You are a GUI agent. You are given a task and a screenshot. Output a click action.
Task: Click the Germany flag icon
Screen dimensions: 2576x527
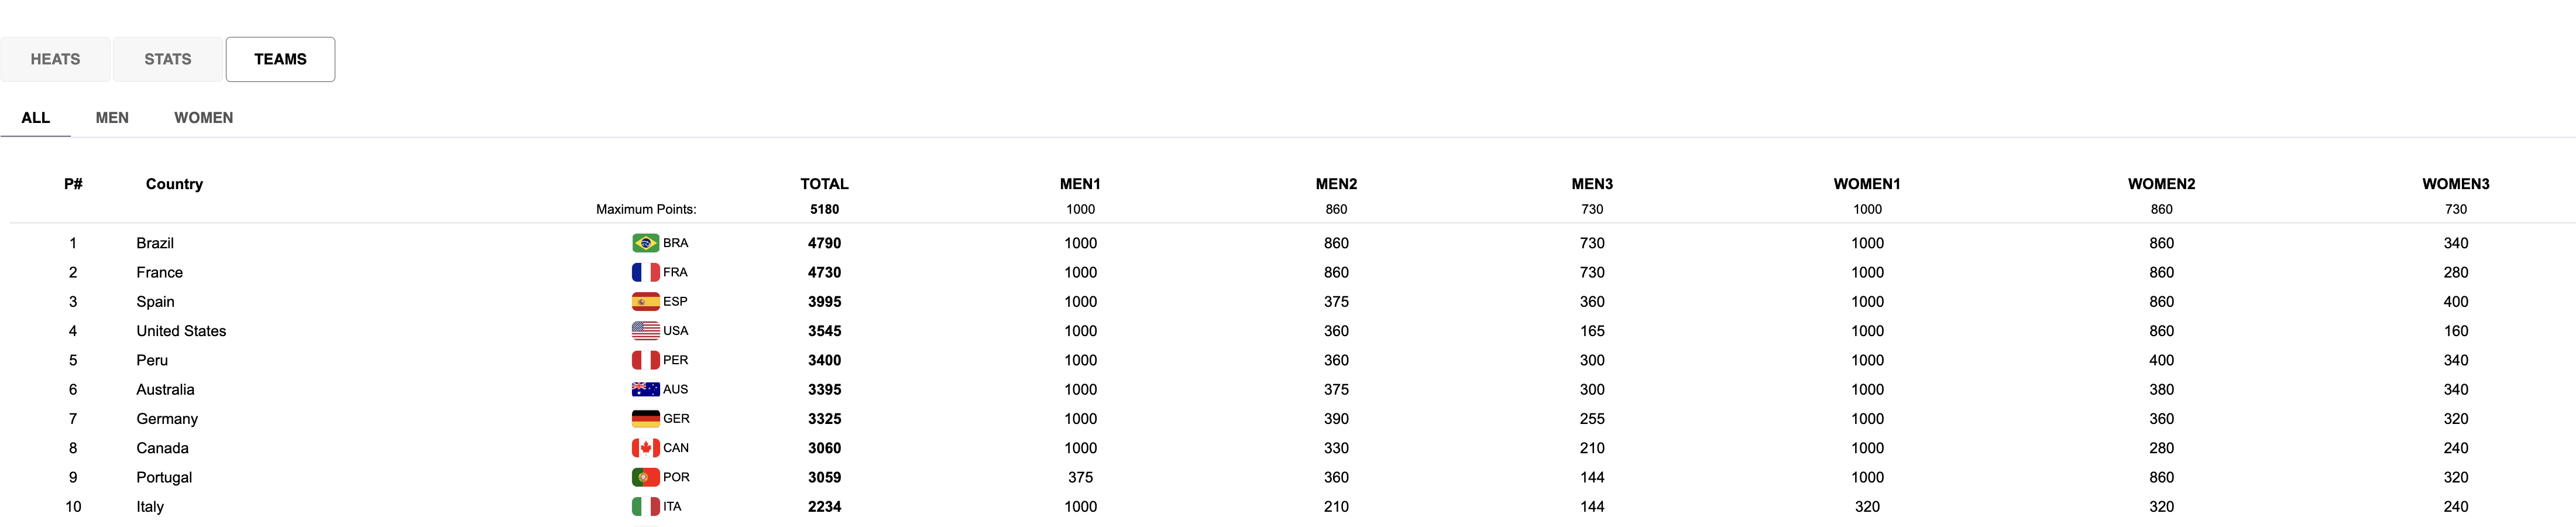pyautogui.click(x=645, y=418)
